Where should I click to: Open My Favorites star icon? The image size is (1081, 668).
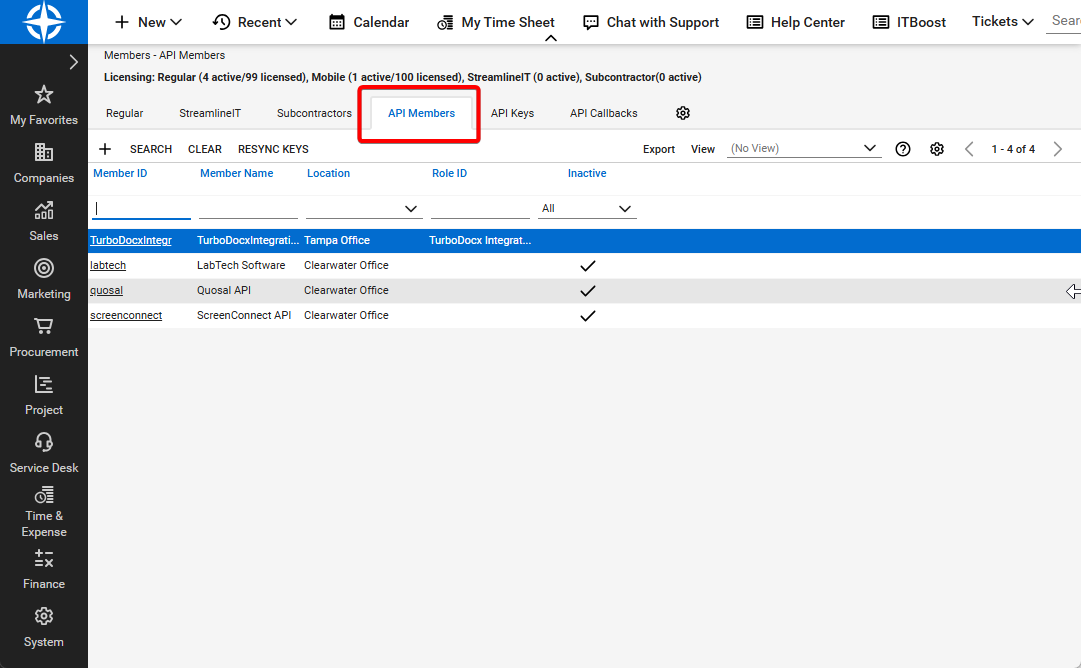pos(43,94)
